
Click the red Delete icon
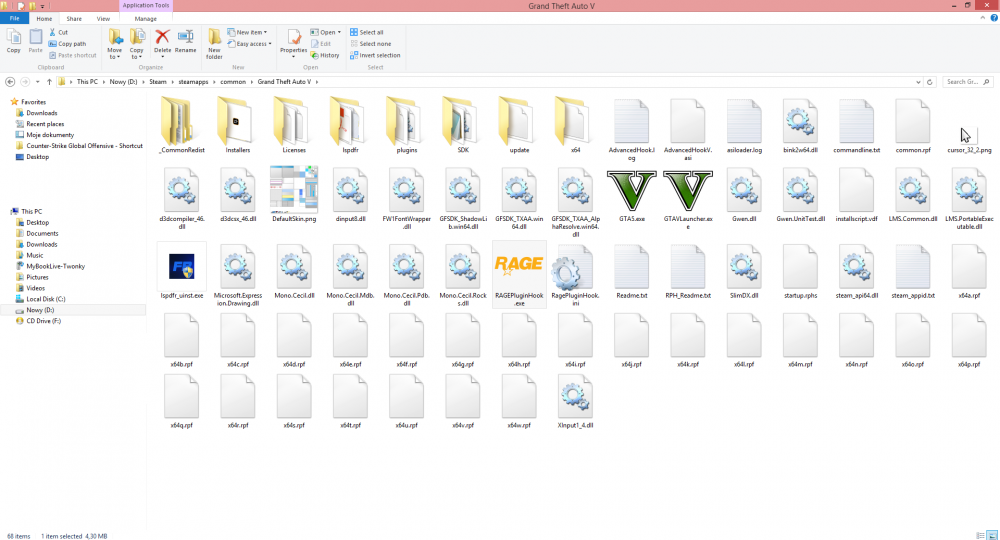(x=163, y=38)
